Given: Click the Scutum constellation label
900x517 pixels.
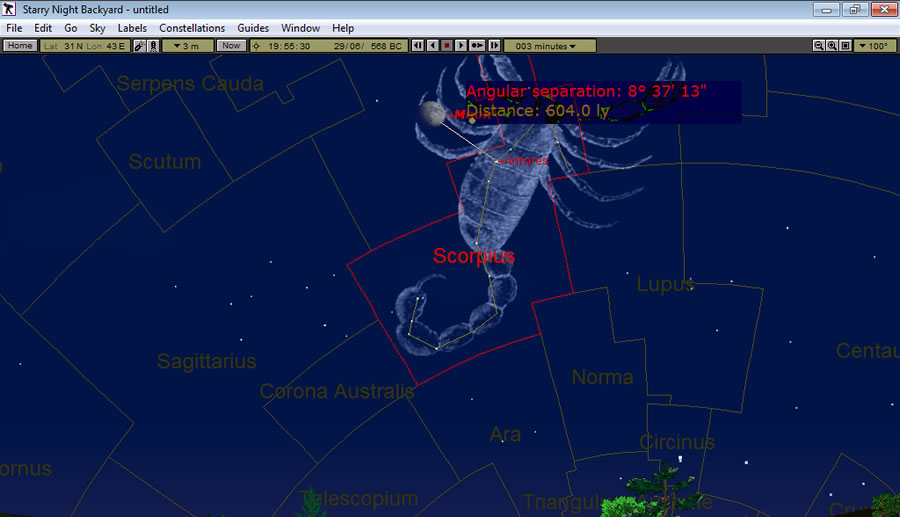Looking at the screenshot, I should coord(165,162).
